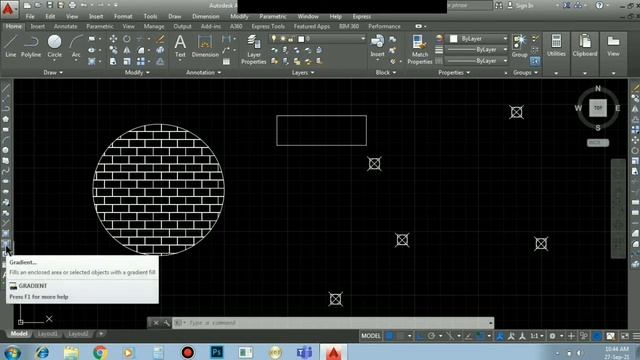
Task: Click the Group tool
Action: (519, 46)
